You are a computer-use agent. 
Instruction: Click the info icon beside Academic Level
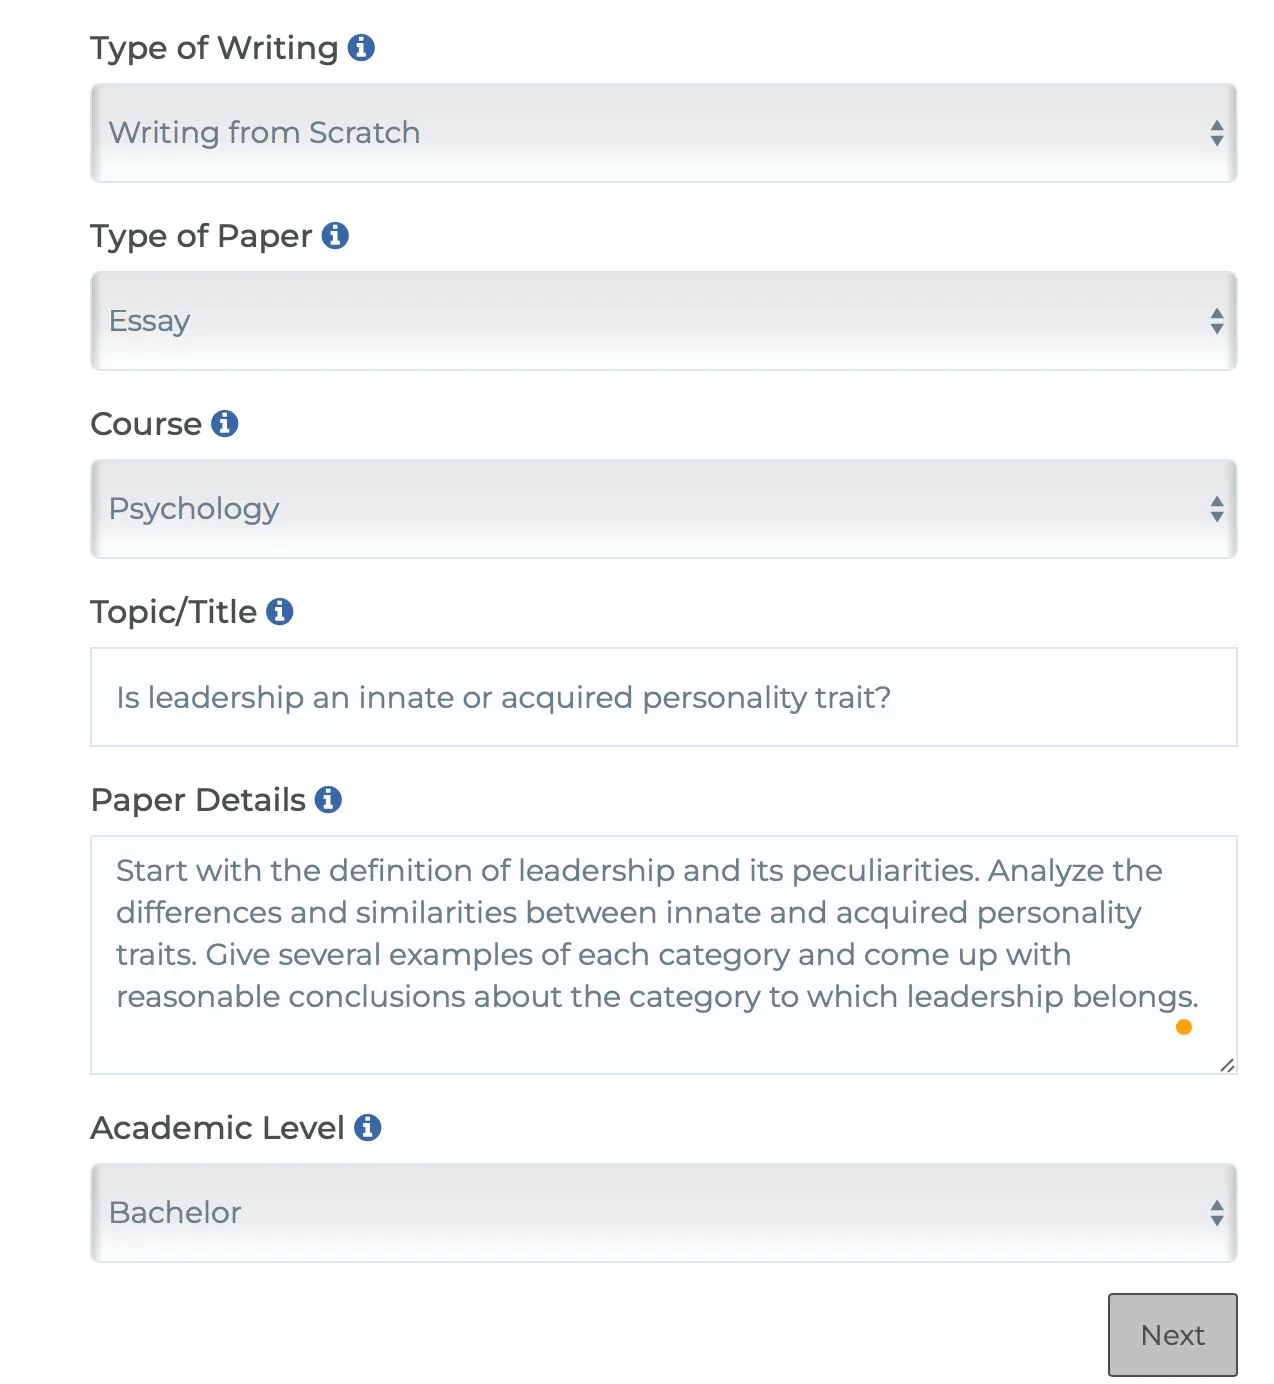click(368, 1127)
